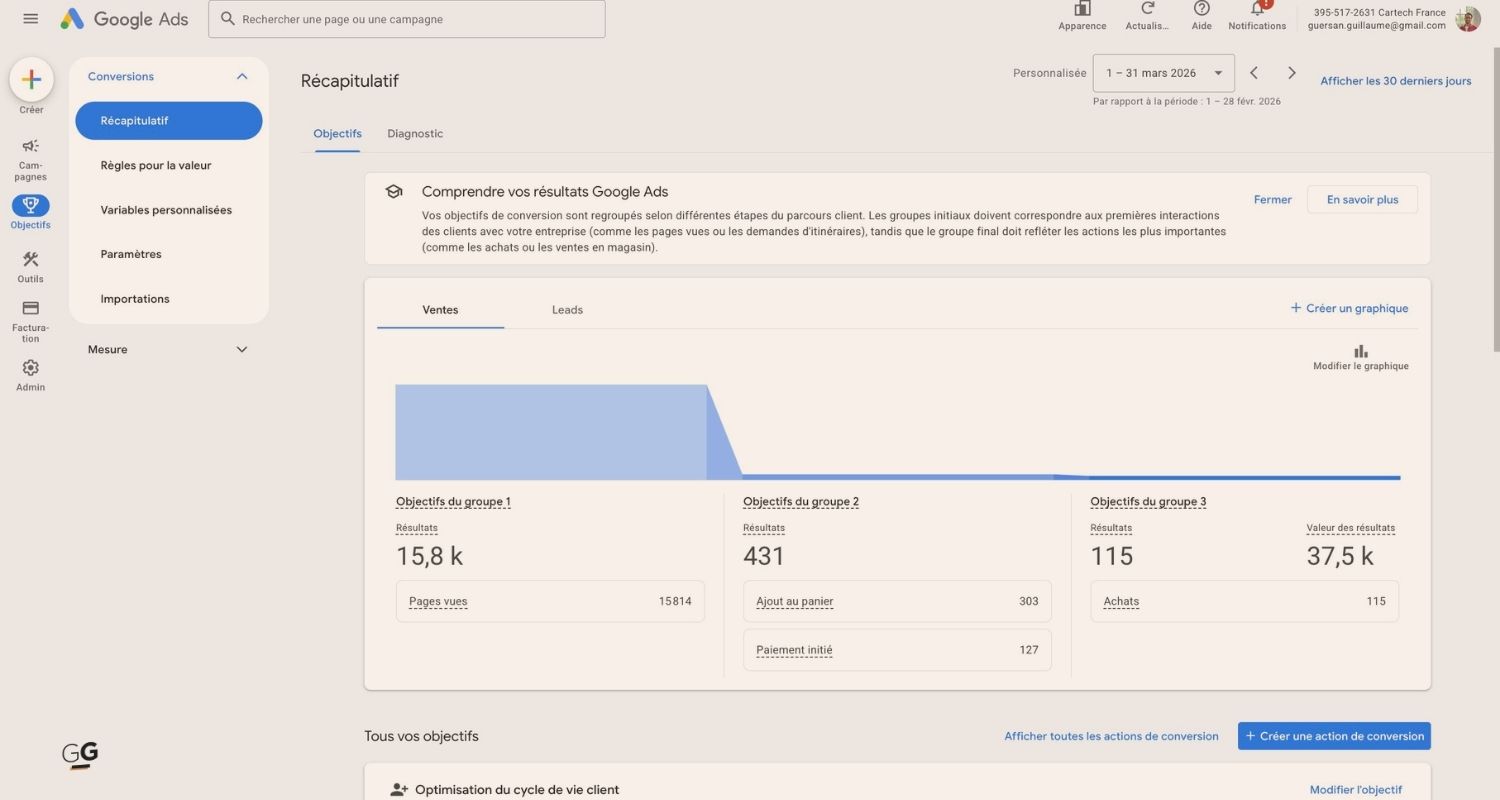
Task: Open the date range dropdown
Action: [x=1160, y=72]
